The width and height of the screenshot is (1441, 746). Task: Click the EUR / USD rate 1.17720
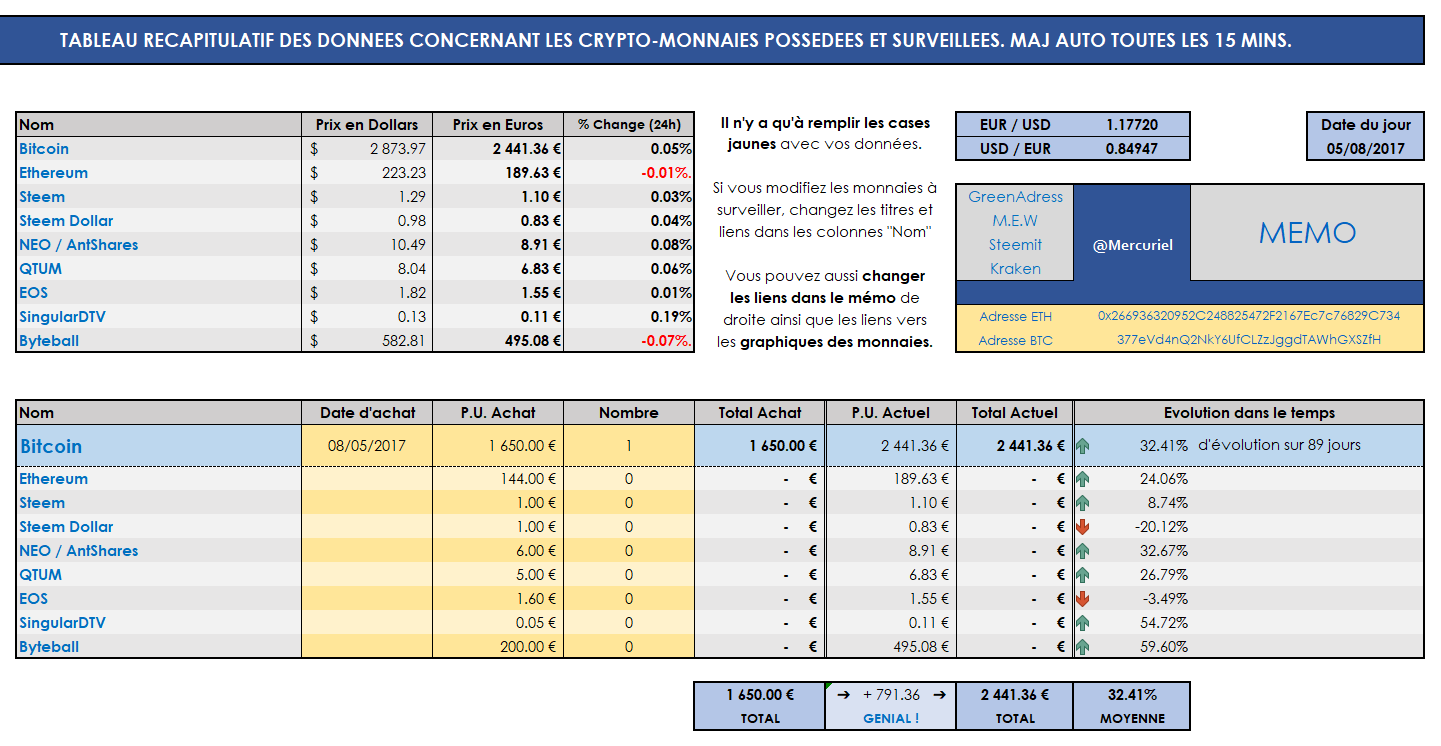(x=1132, y=125)
